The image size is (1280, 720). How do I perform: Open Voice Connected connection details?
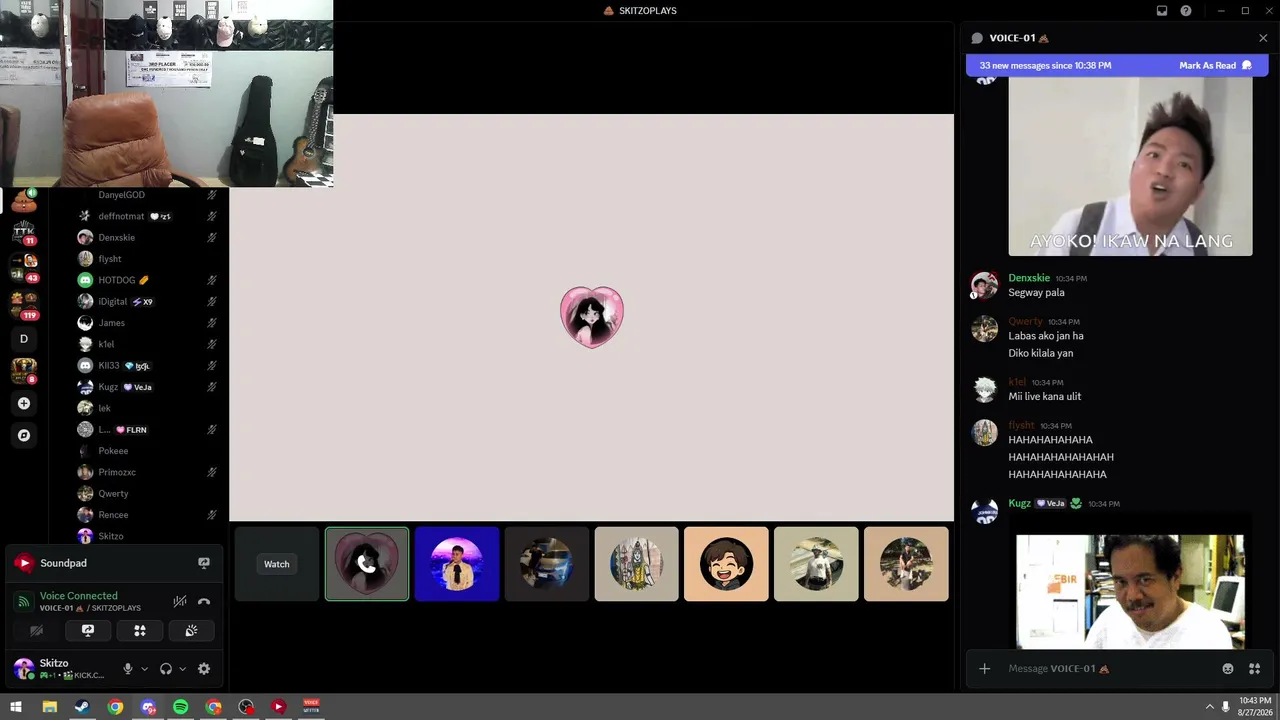coord(79,596)
